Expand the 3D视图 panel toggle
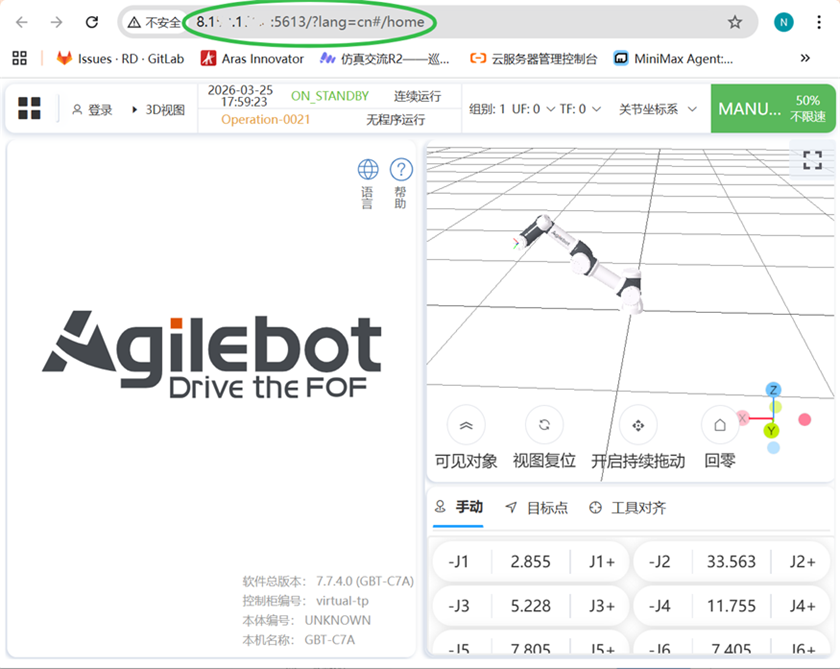The width and height of the screenshot is (840, 669). [x=158, y=110]
